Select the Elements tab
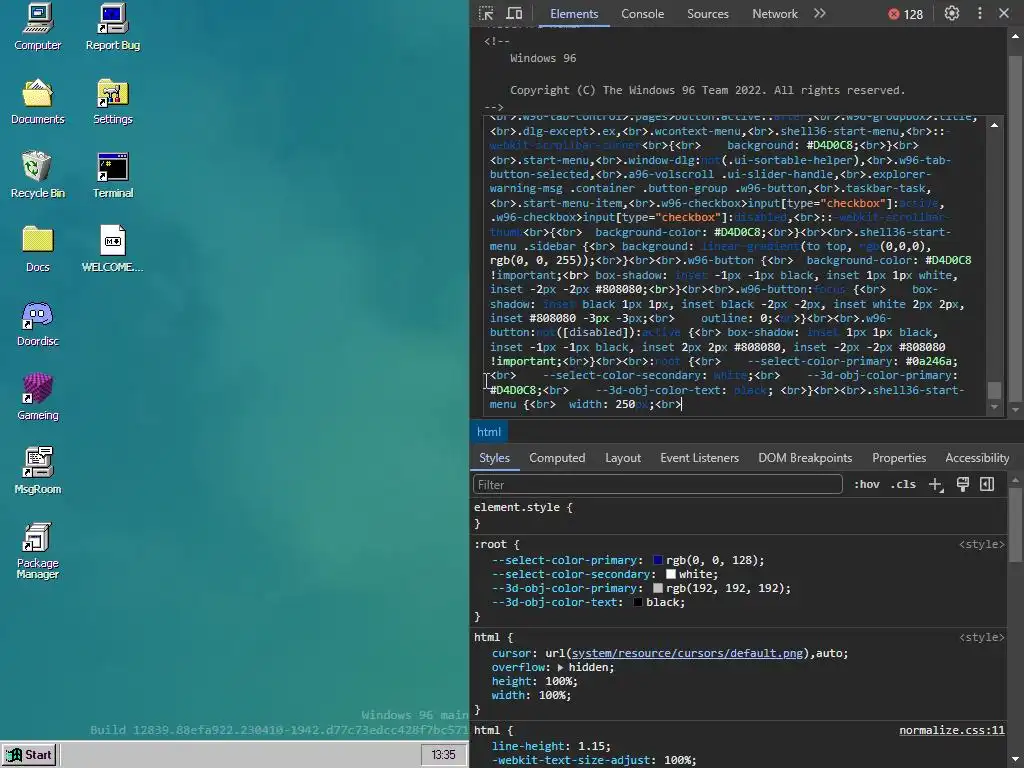Image resolution: width=1024 pixels, height=768 pixels. (x=573, y=14)
